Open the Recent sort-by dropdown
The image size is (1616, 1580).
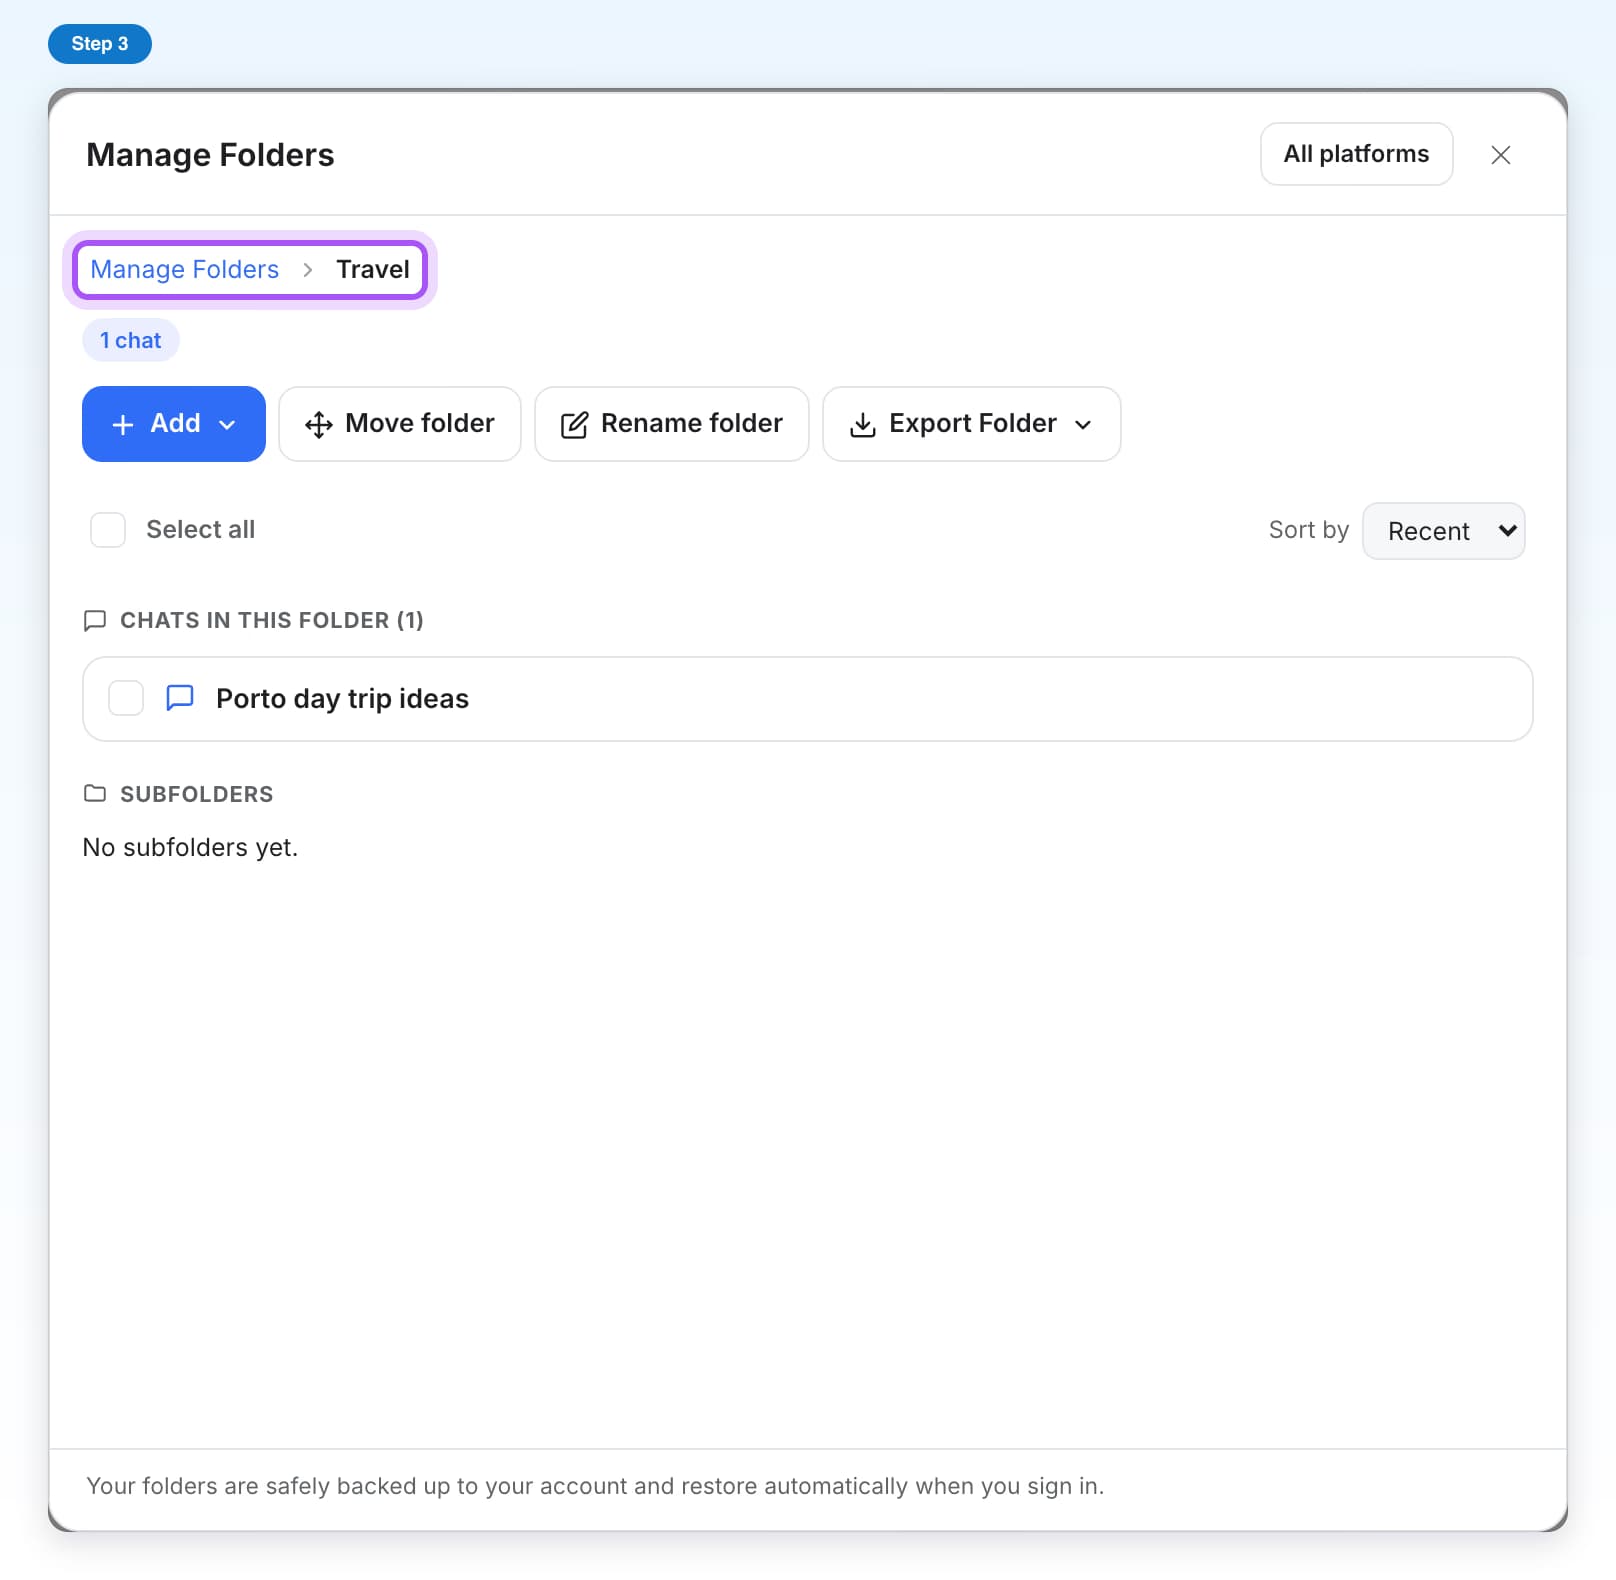pyautogui.click(x=1444, y=531)
